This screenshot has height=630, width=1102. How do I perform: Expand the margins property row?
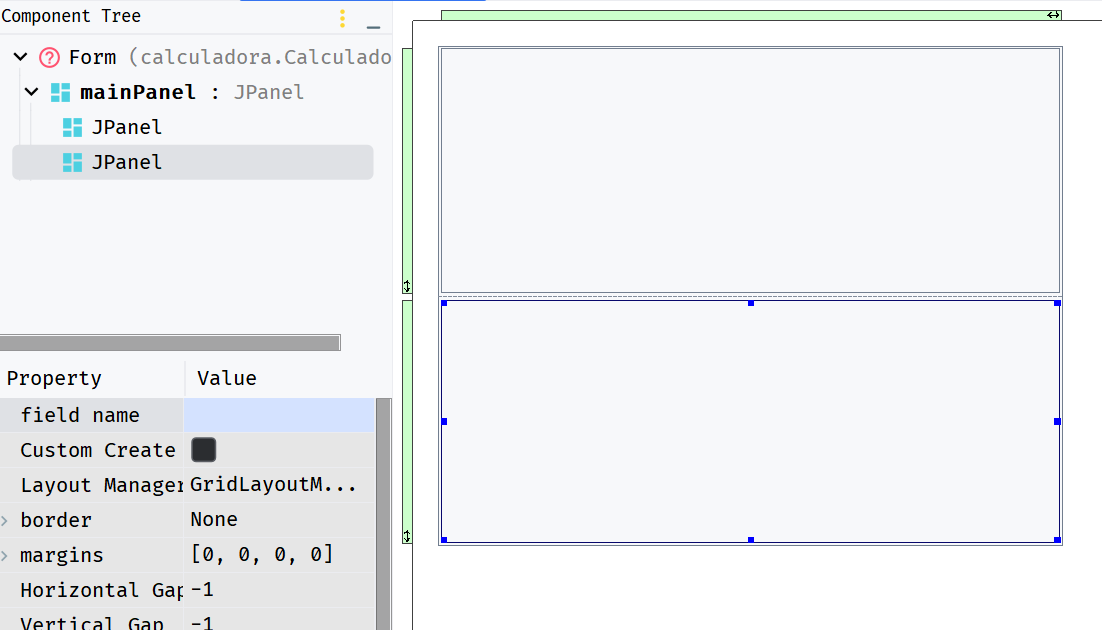point(7,555)
